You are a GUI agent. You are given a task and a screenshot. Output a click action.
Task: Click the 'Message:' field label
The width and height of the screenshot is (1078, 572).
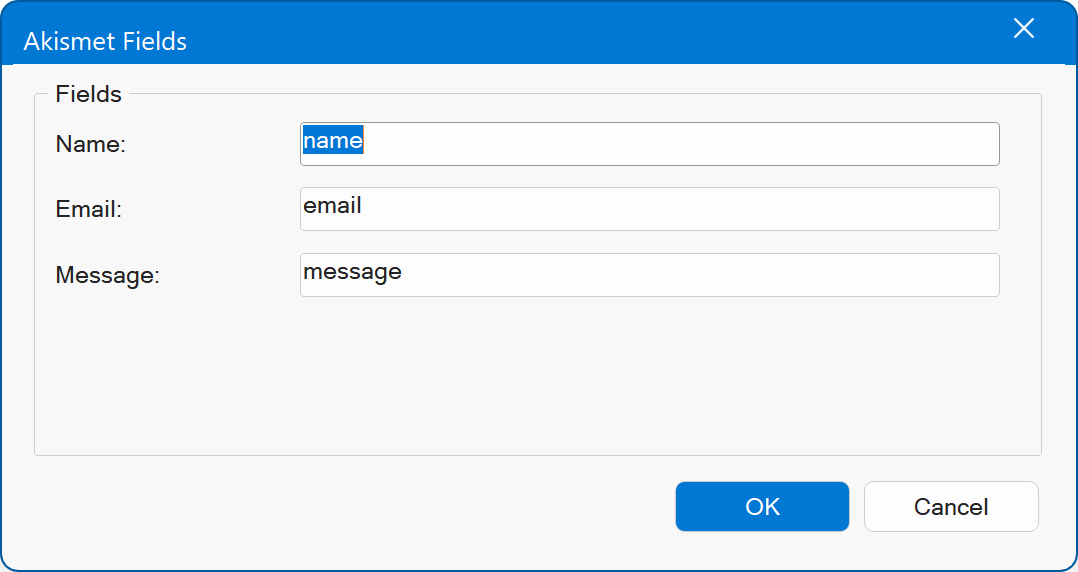point(107,276)
